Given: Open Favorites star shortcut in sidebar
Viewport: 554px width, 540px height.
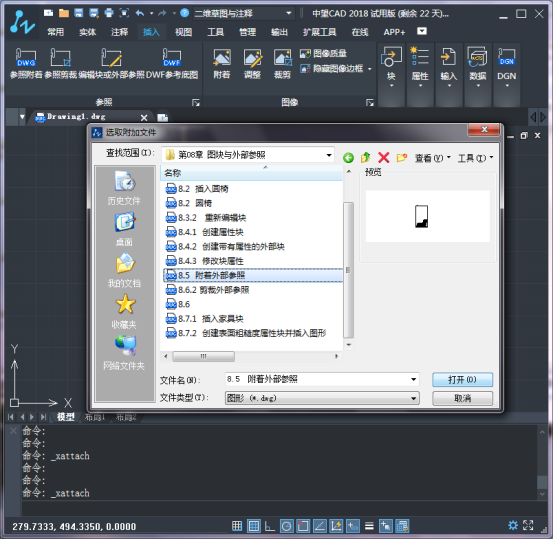Looking at the screenshot, I should [124, 311].
